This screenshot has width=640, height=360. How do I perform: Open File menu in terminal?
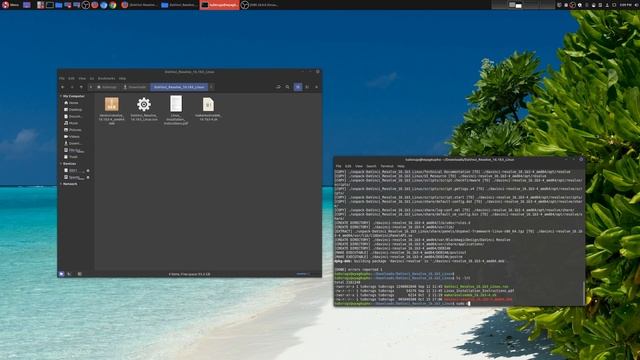coord(338,166)
